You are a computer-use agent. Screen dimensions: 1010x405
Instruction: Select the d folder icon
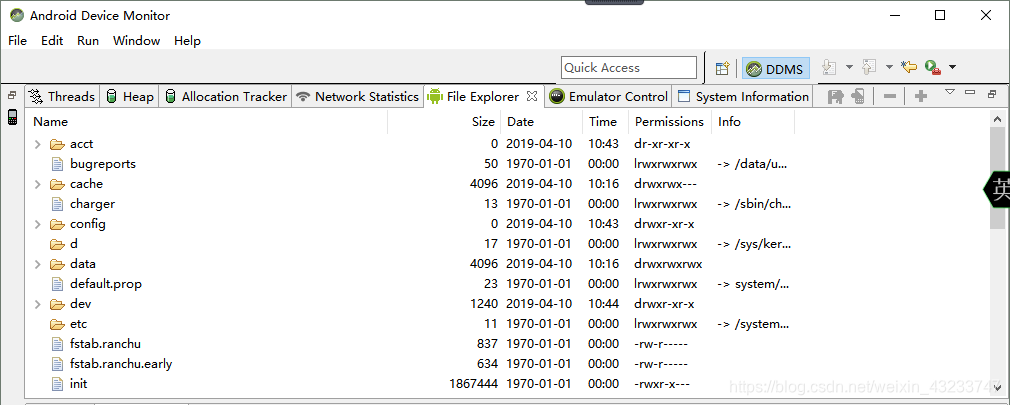pos(58,244)
